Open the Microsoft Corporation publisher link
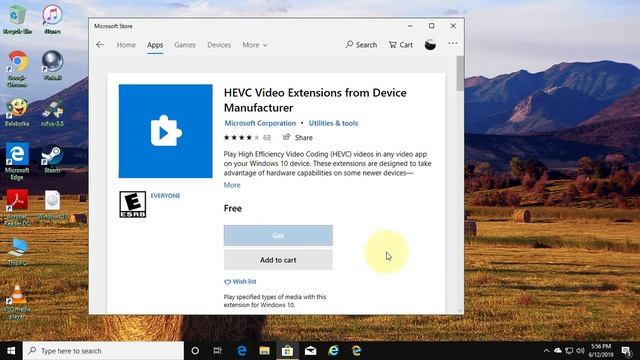The height and width of the screenshot is (360, 640). coord(260,123)
